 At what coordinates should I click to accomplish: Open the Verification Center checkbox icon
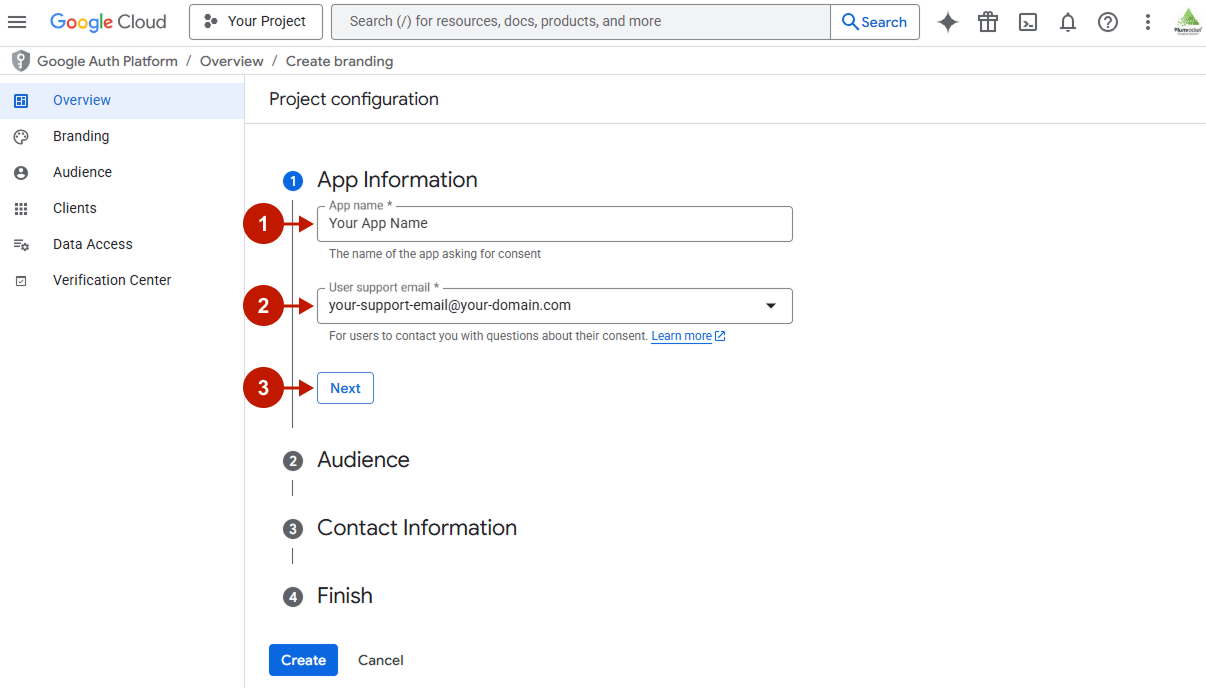(x=21, y=280)
